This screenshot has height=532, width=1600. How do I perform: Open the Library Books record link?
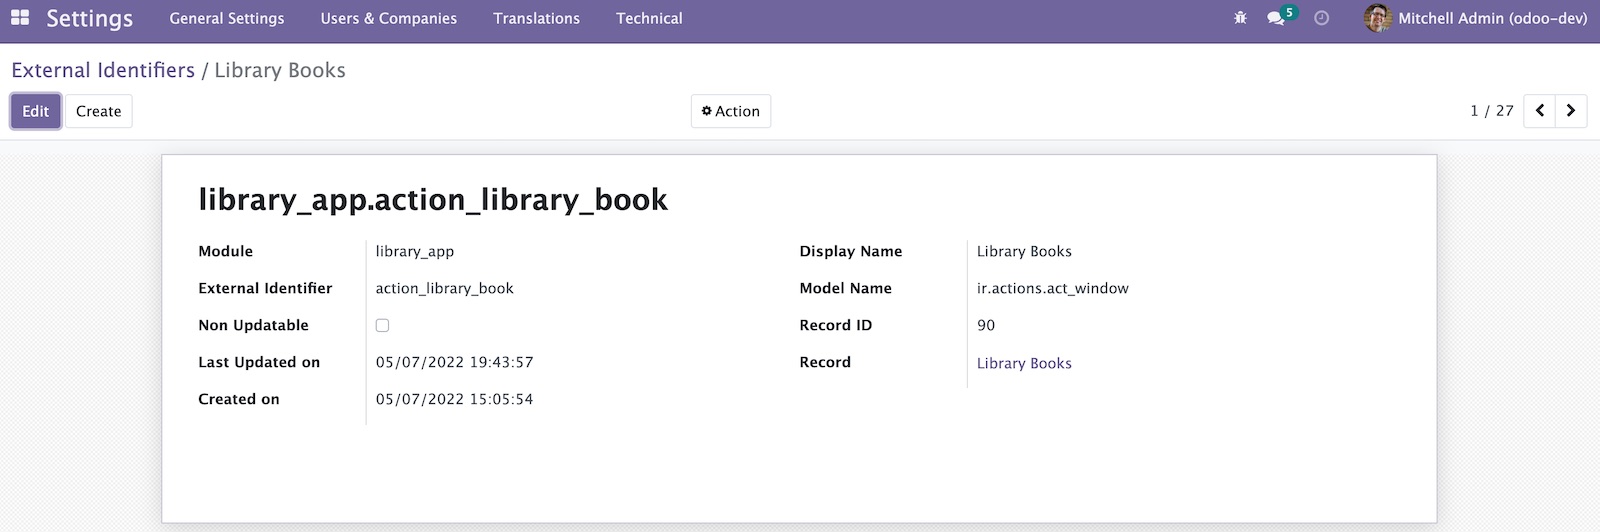coord(1024,363)
